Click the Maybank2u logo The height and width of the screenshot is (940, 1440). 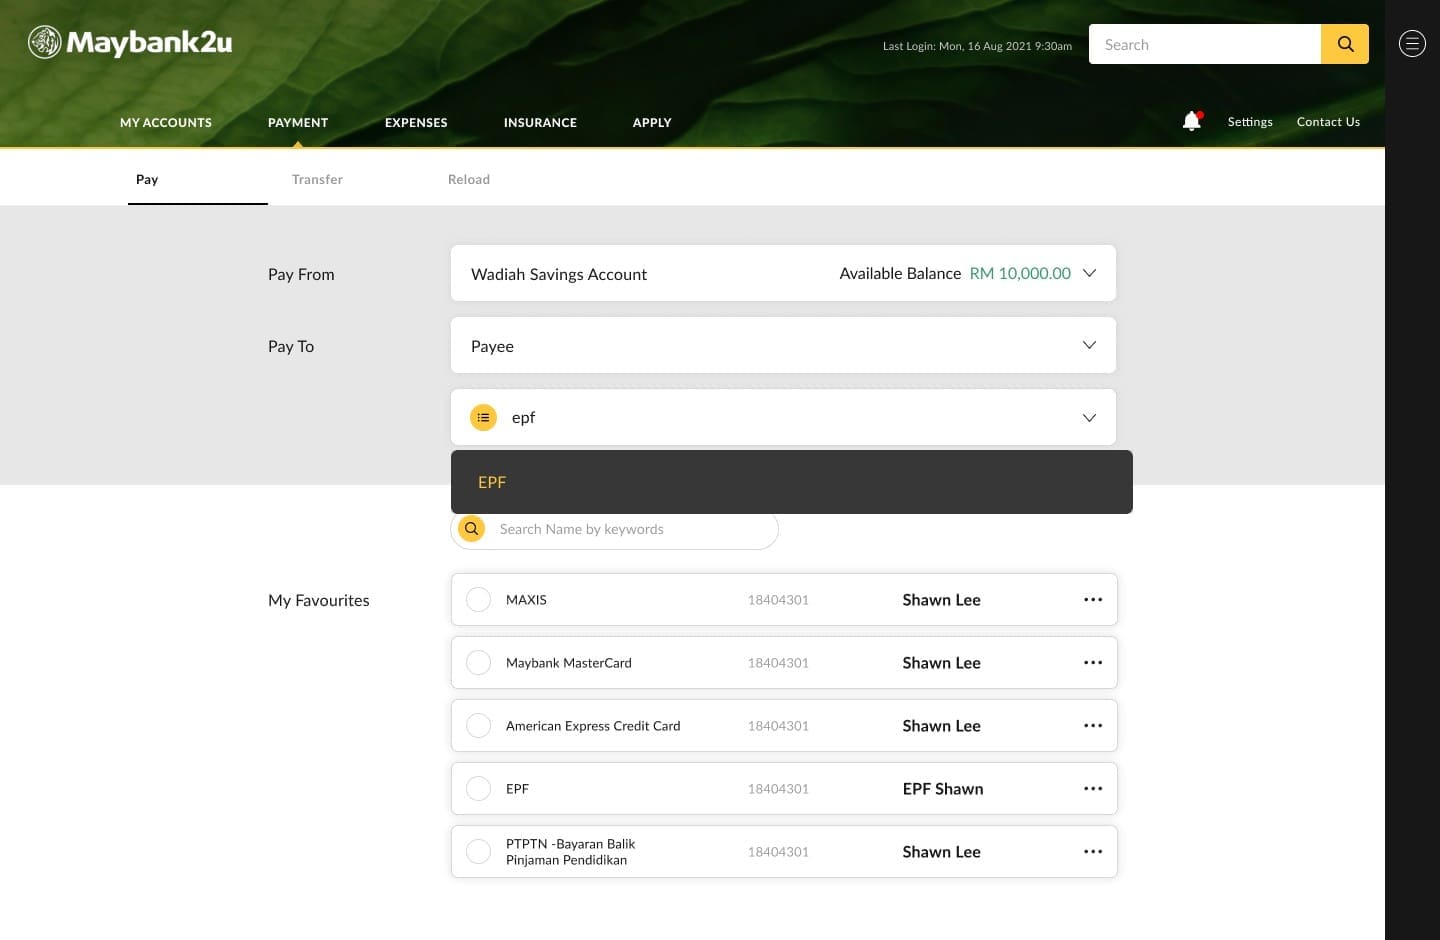point(128,43)
